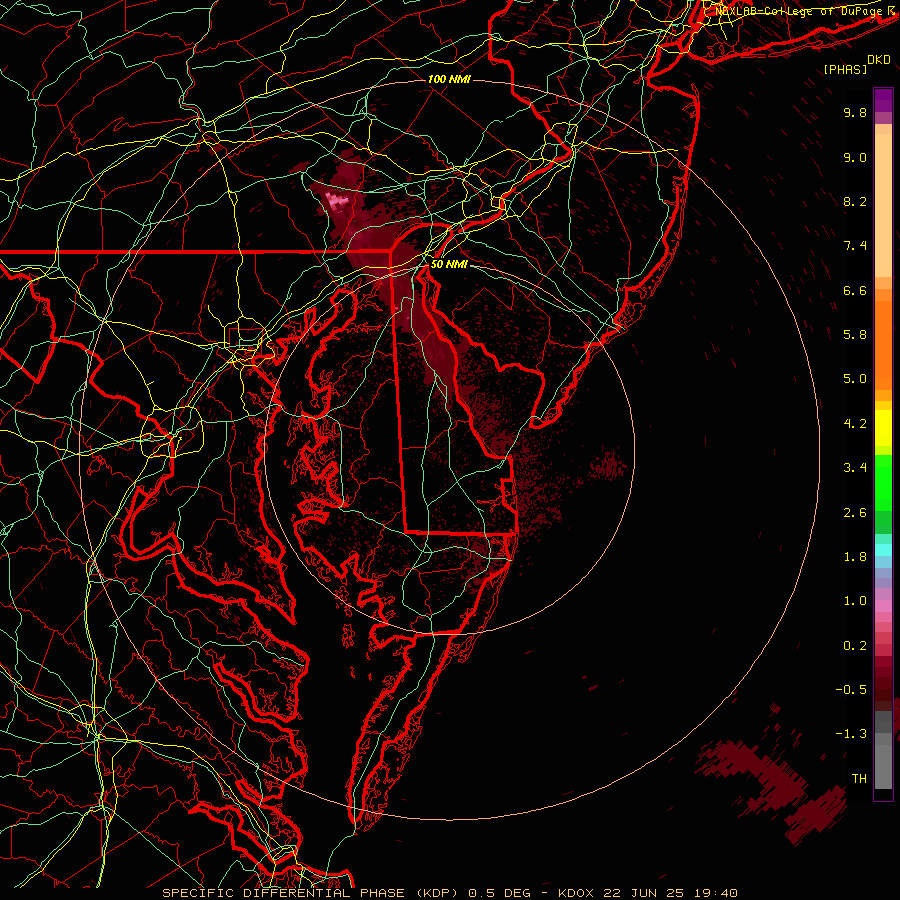Click the 9.0 value on the scale
The width and height of the screenshot is (900, 900).
pyautogui.click(x=855, y=158)
